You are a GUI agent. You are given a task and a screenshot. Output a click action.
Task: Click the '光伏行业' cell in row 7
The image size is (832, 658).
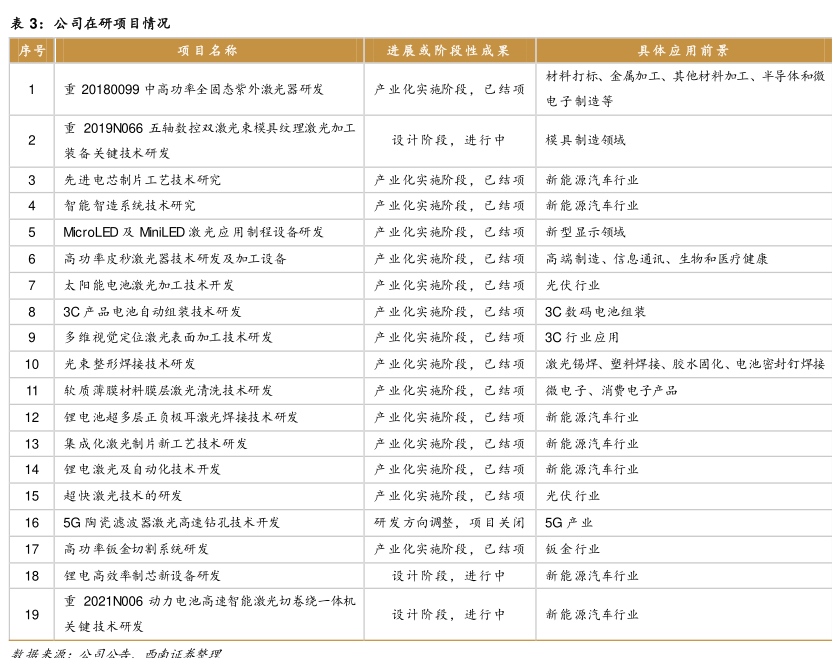(x=573, y=285)
